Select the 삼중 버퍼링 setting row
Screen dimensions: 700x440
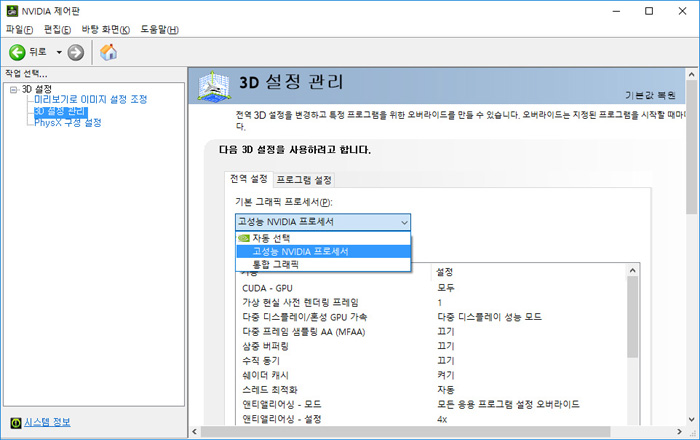[x=432, y=346]
